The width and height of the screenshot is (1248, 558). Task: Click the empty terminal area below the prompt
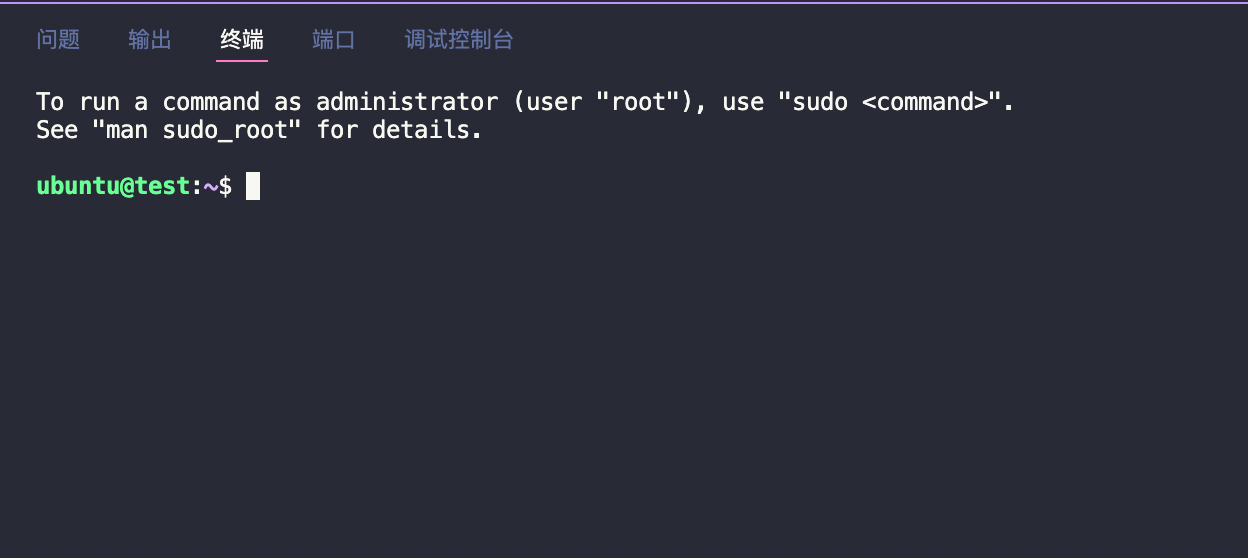[624, 380]
